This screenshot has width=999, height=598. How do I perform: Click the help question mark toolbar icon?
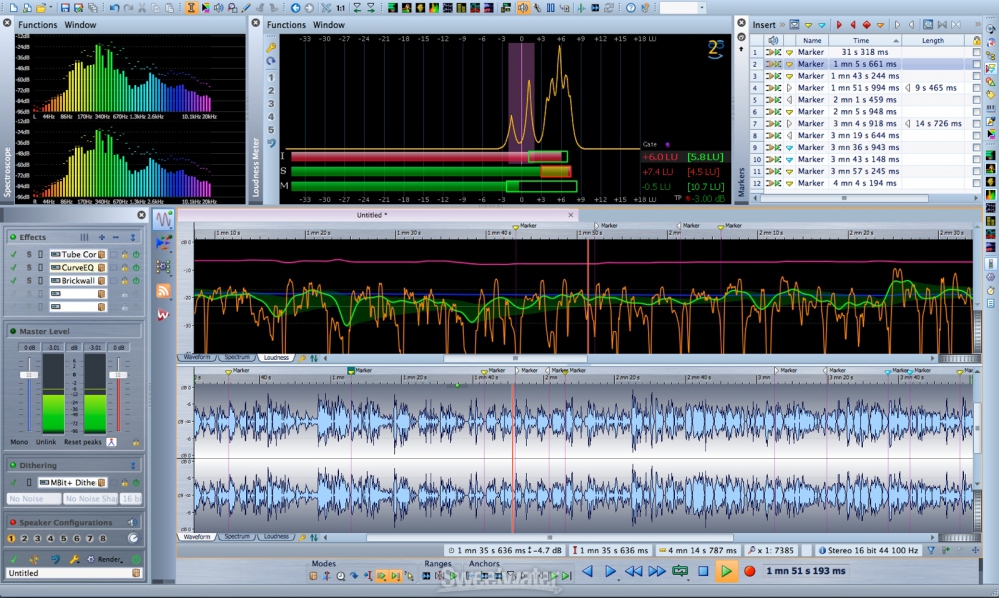click(x=631, y=8)
